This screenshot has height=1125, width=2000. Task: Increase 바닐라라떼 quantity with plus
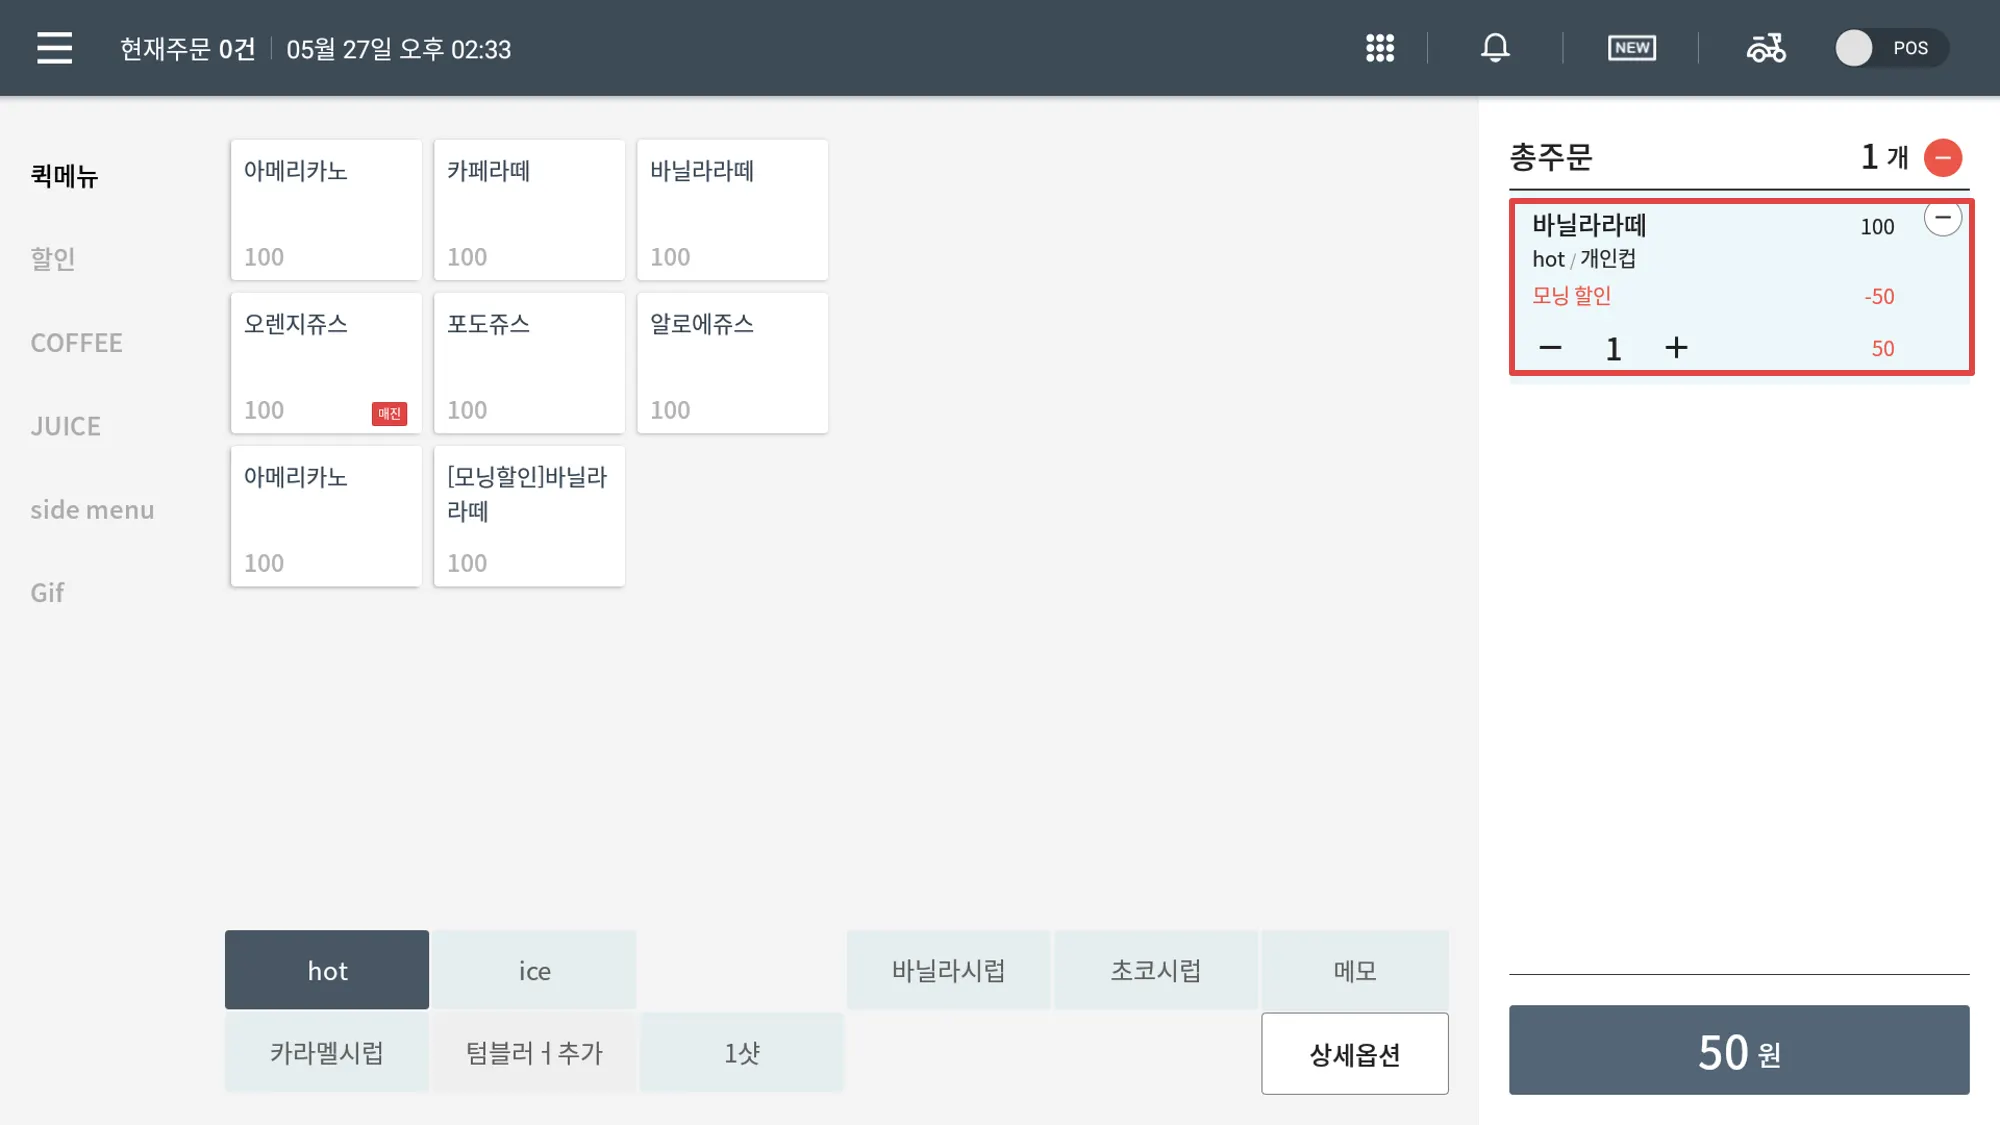tap(1676, 348)
